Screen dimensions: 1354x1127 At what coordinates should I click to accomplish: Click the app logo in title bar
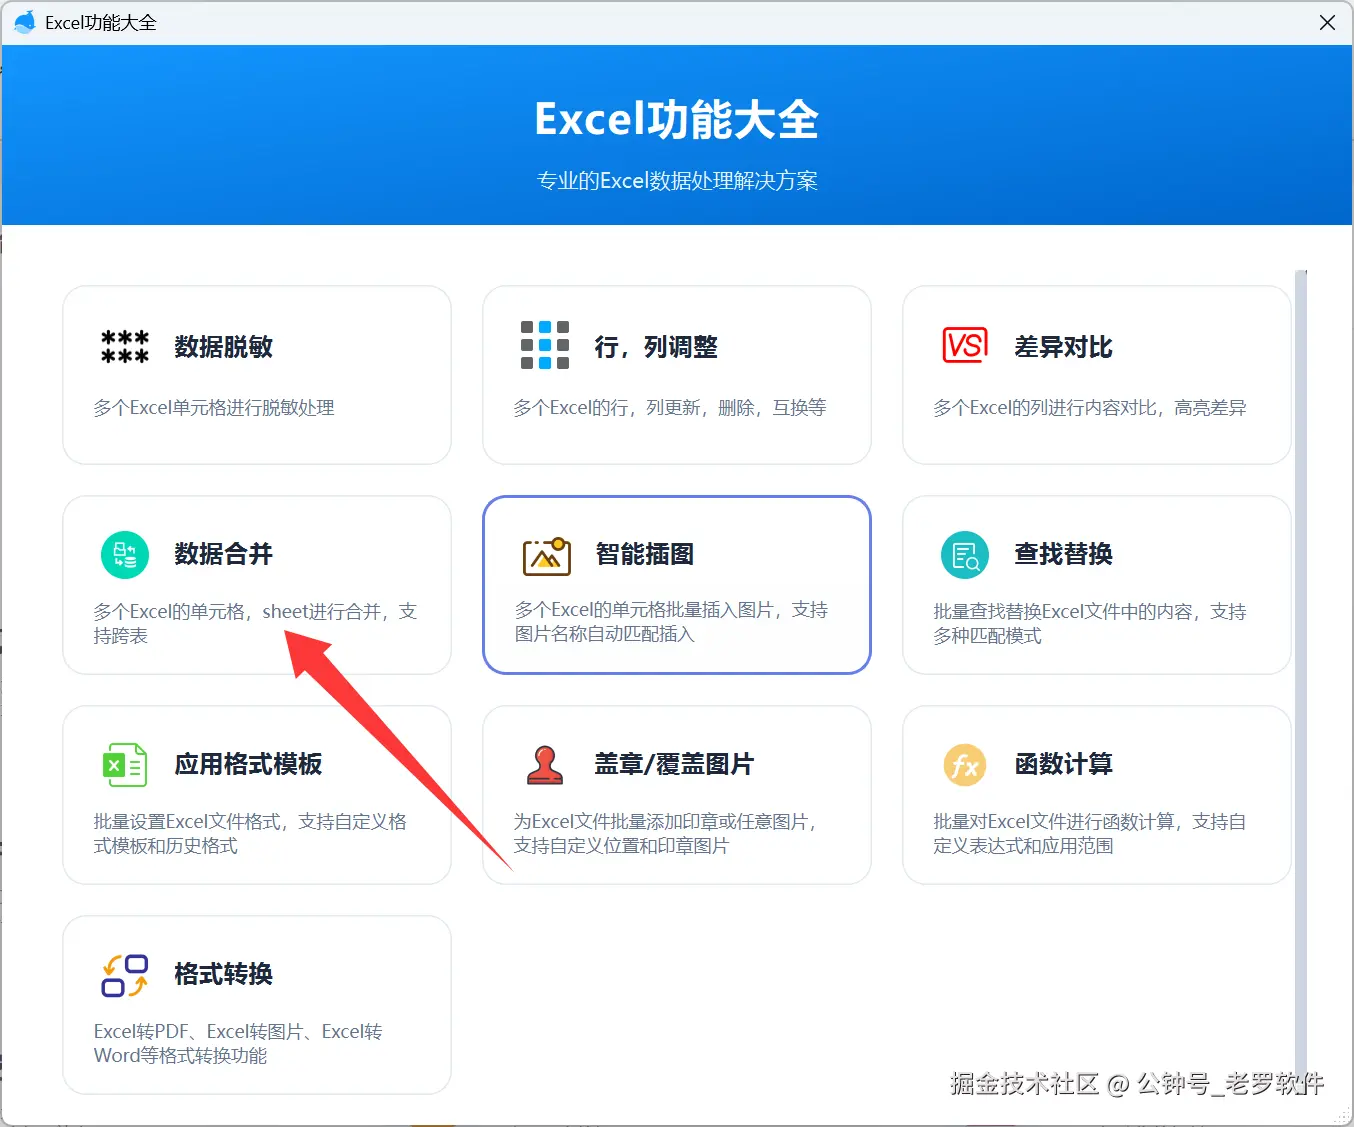click(25, 22)
